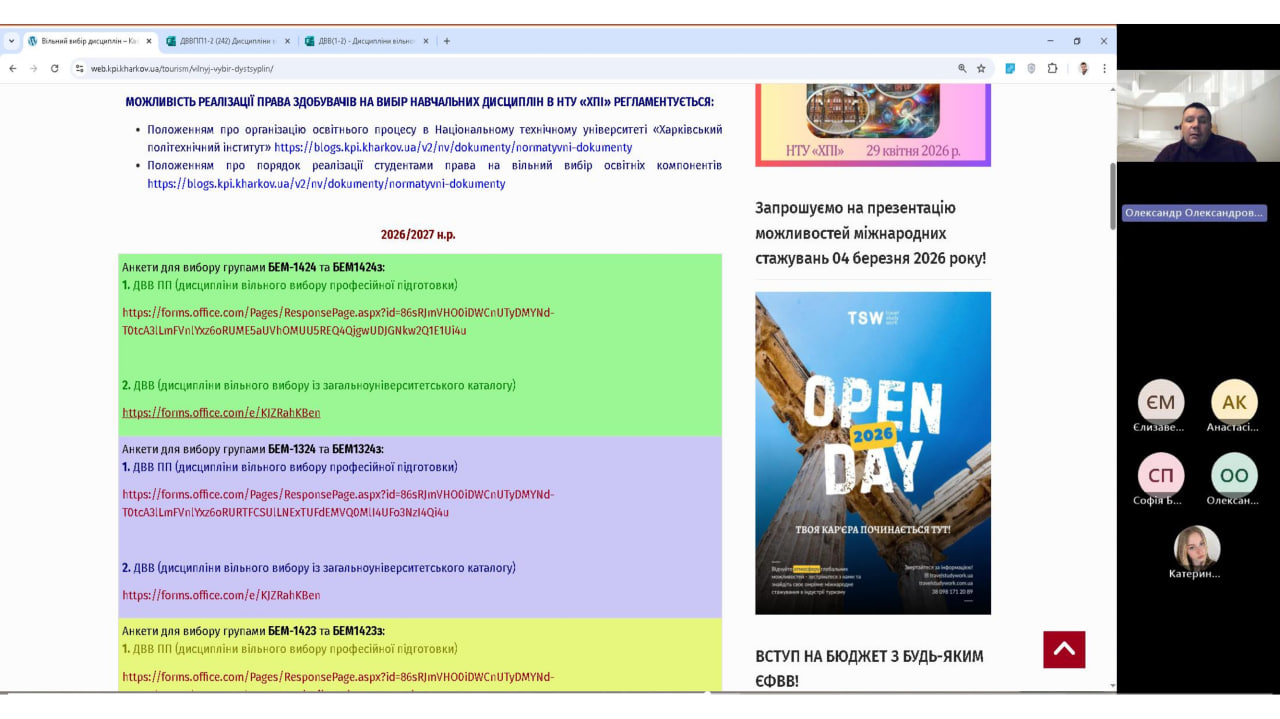Open KJZRahKBen link in green БЕМ-1424 block
This screenshot has height=719, width=1280.
[221, 412]
